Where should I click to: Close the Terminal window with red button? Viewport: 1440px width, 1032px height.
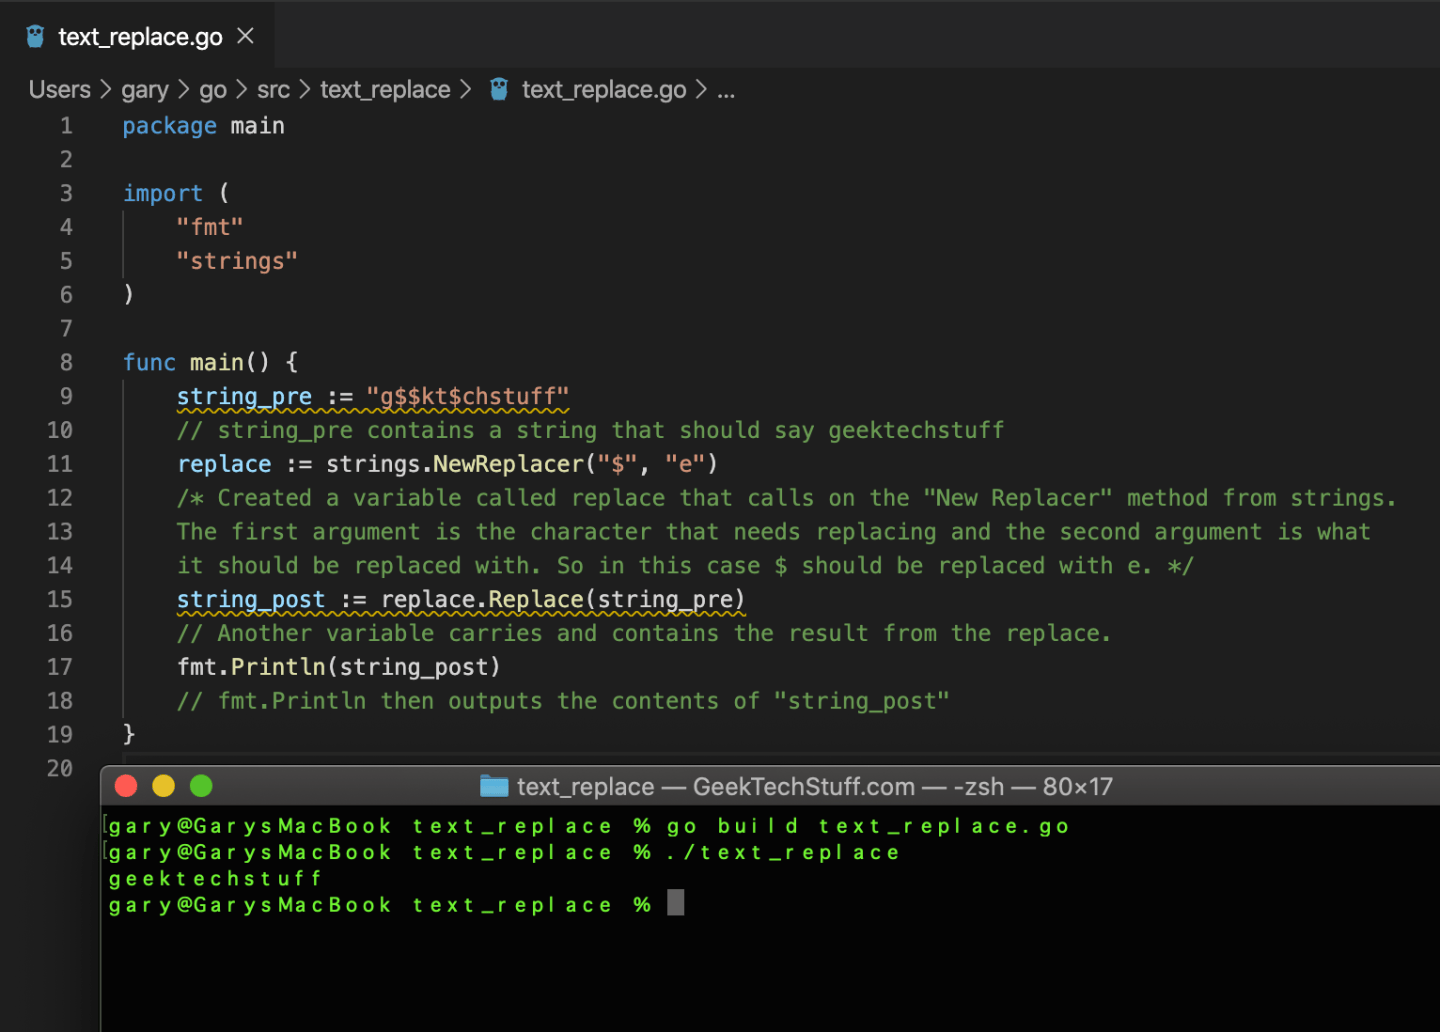[126, 786]
